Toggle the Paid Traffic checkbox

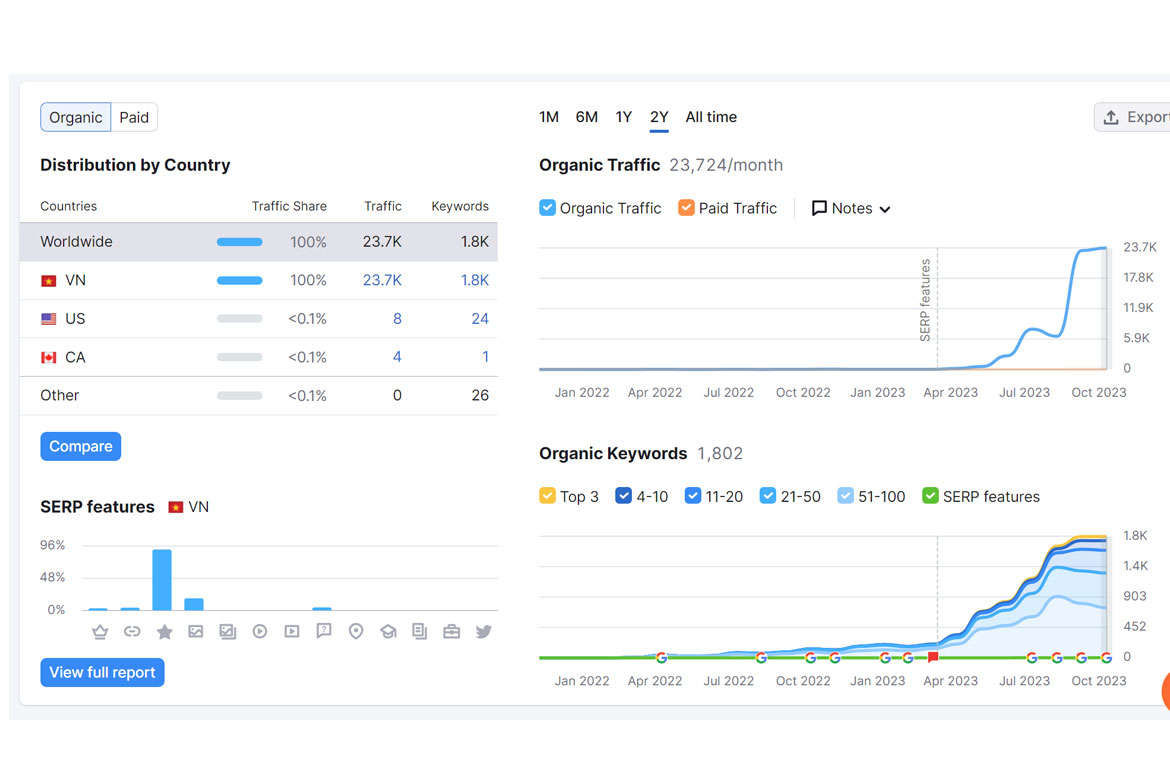[x=686, y=208]
